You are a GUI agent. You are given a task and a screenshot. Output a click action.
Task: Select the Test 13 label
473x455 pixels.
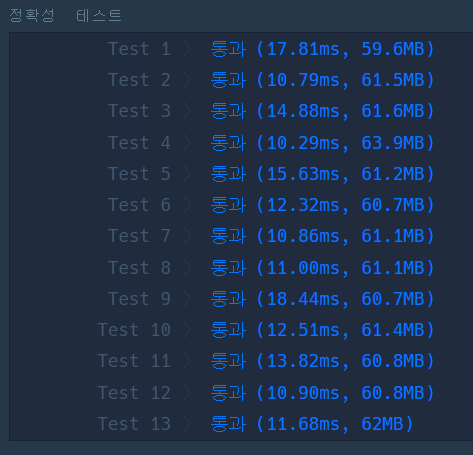click(134, 424)
